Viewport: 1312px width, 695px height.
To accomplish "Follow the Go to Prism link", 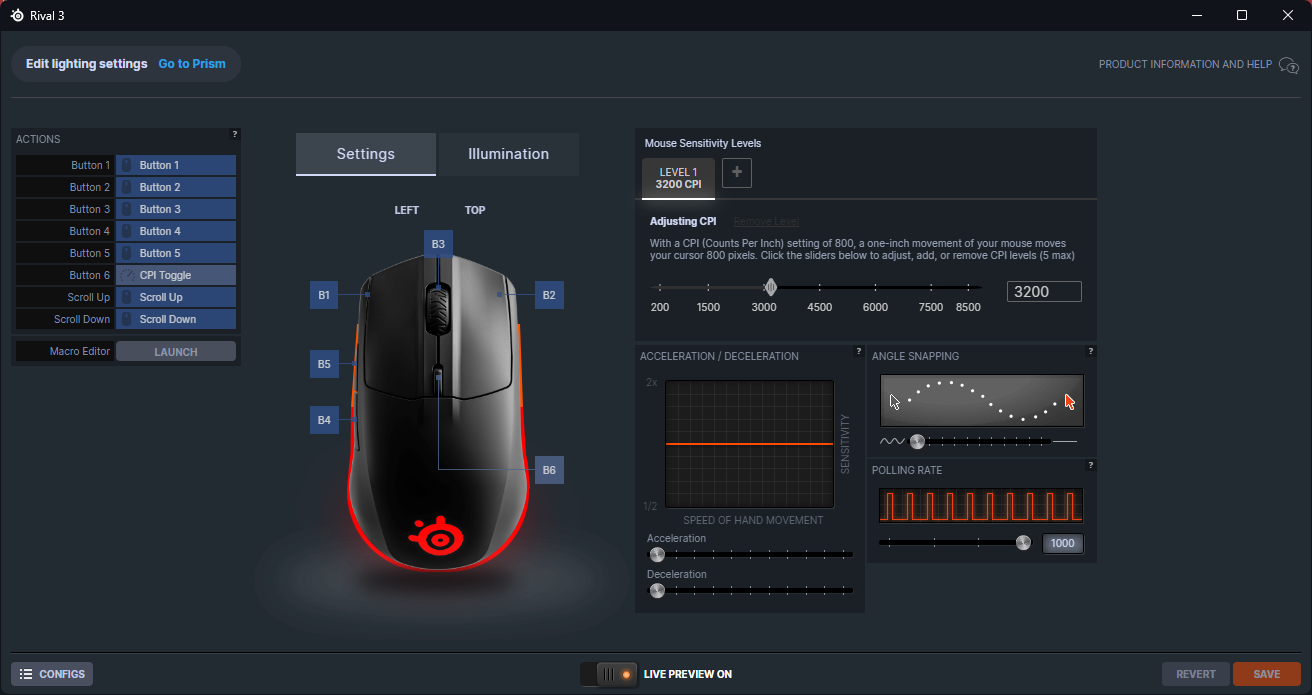I will click(192, 64).
